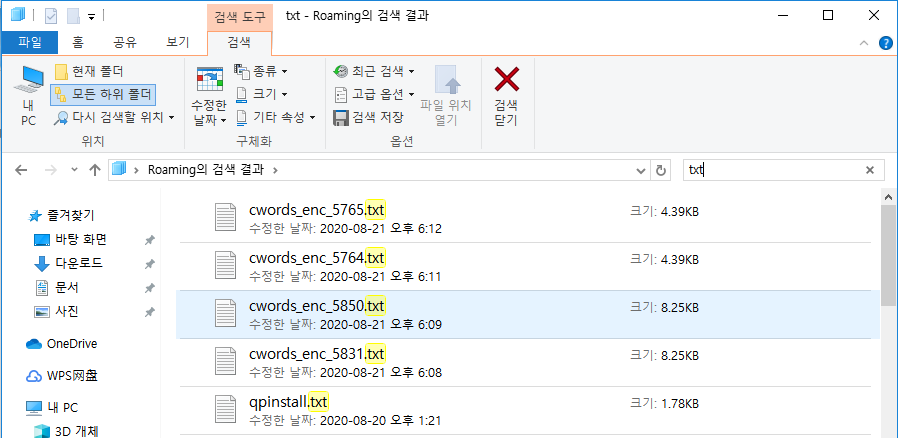Image resolution: width=898 pixels, height=438 pixels.
Task: Click the pin icon next to Desktop (바탕 화면)
Action: point(149,240)
